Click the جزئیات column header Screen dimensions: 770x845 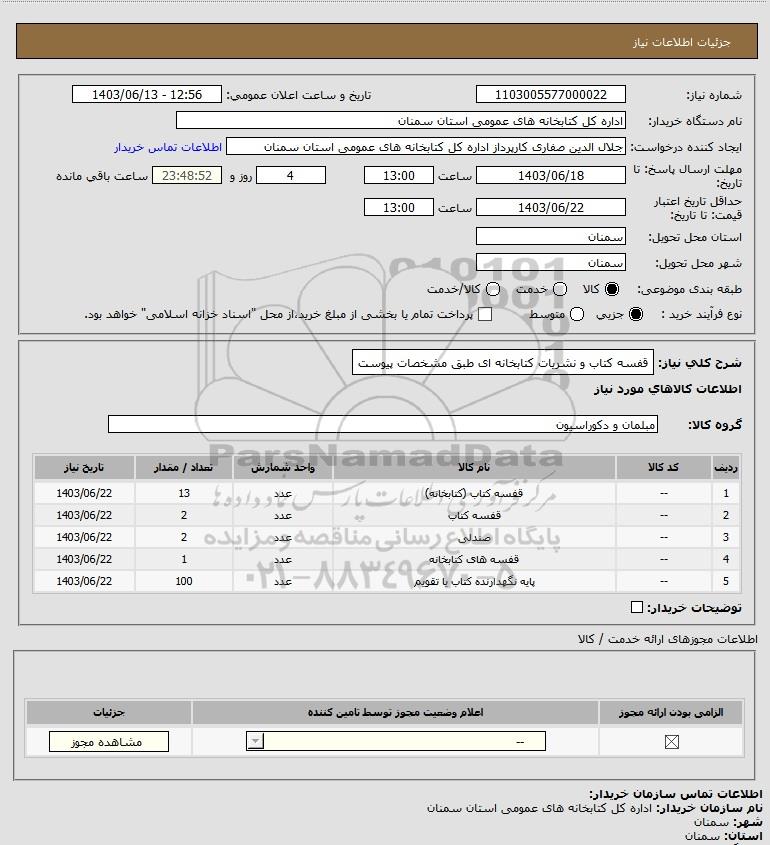point(109,712)
